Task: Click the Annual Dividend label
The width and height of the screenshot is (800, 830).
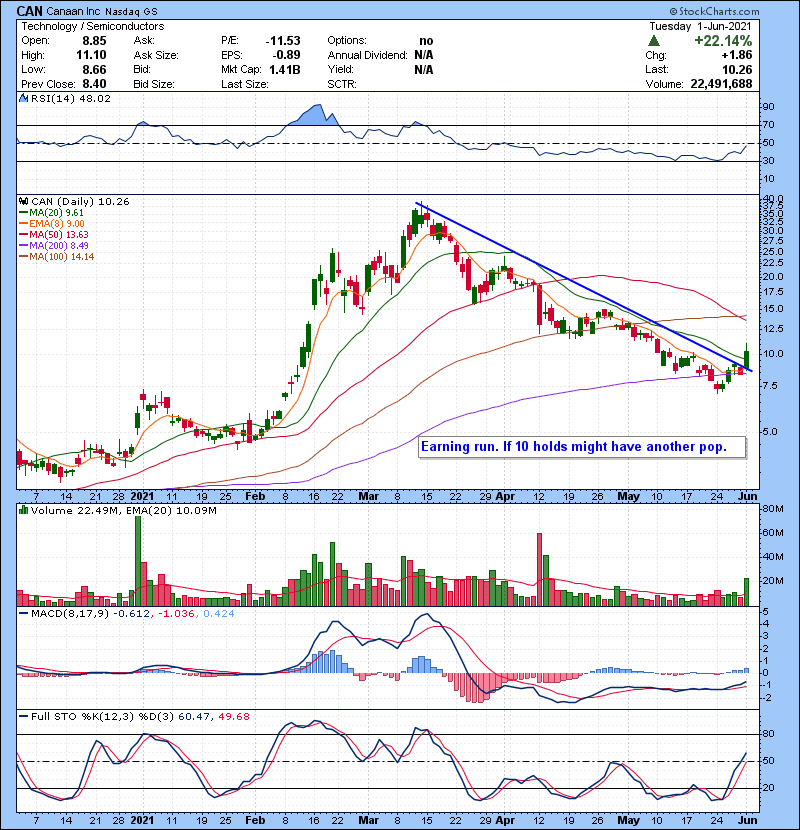Action: [367, 55]
